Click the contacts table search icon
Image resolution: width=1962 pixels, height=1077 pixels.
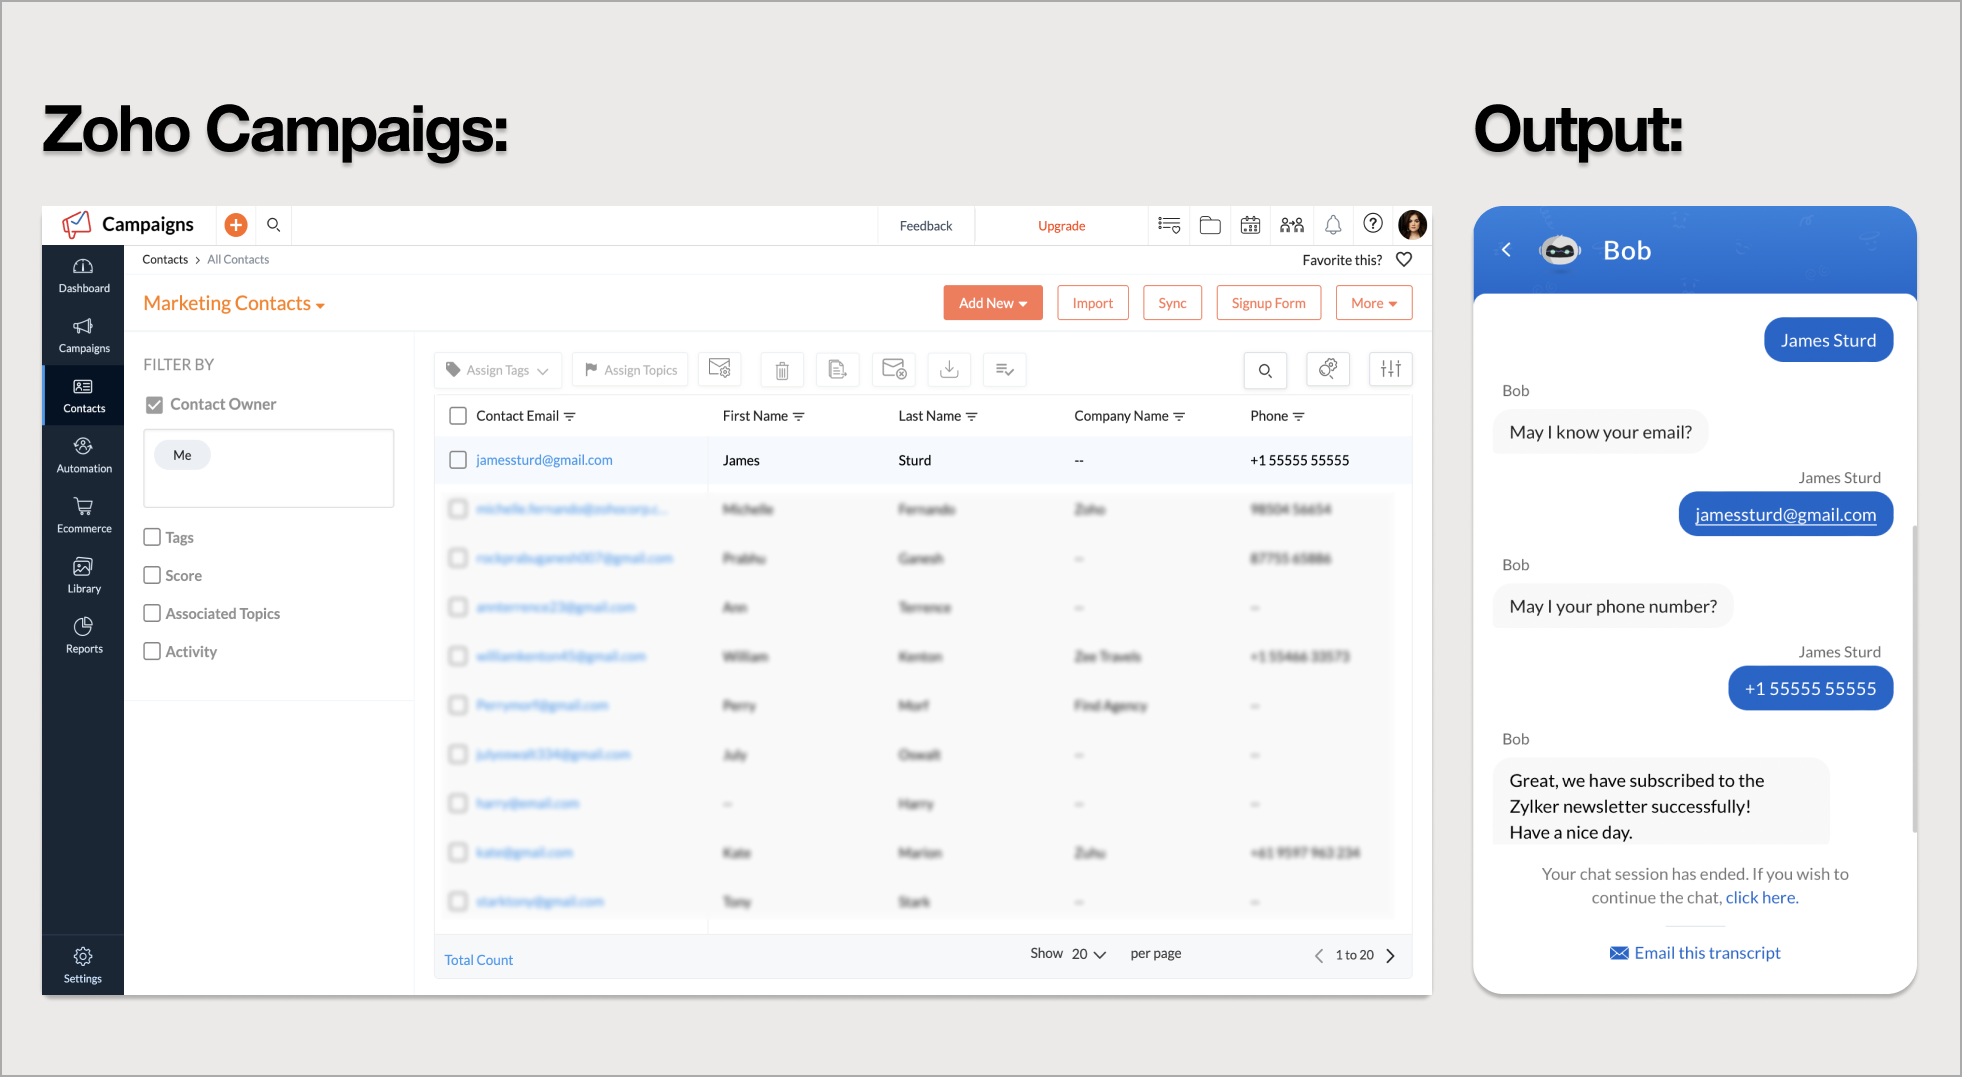(x=1265, y=370)
